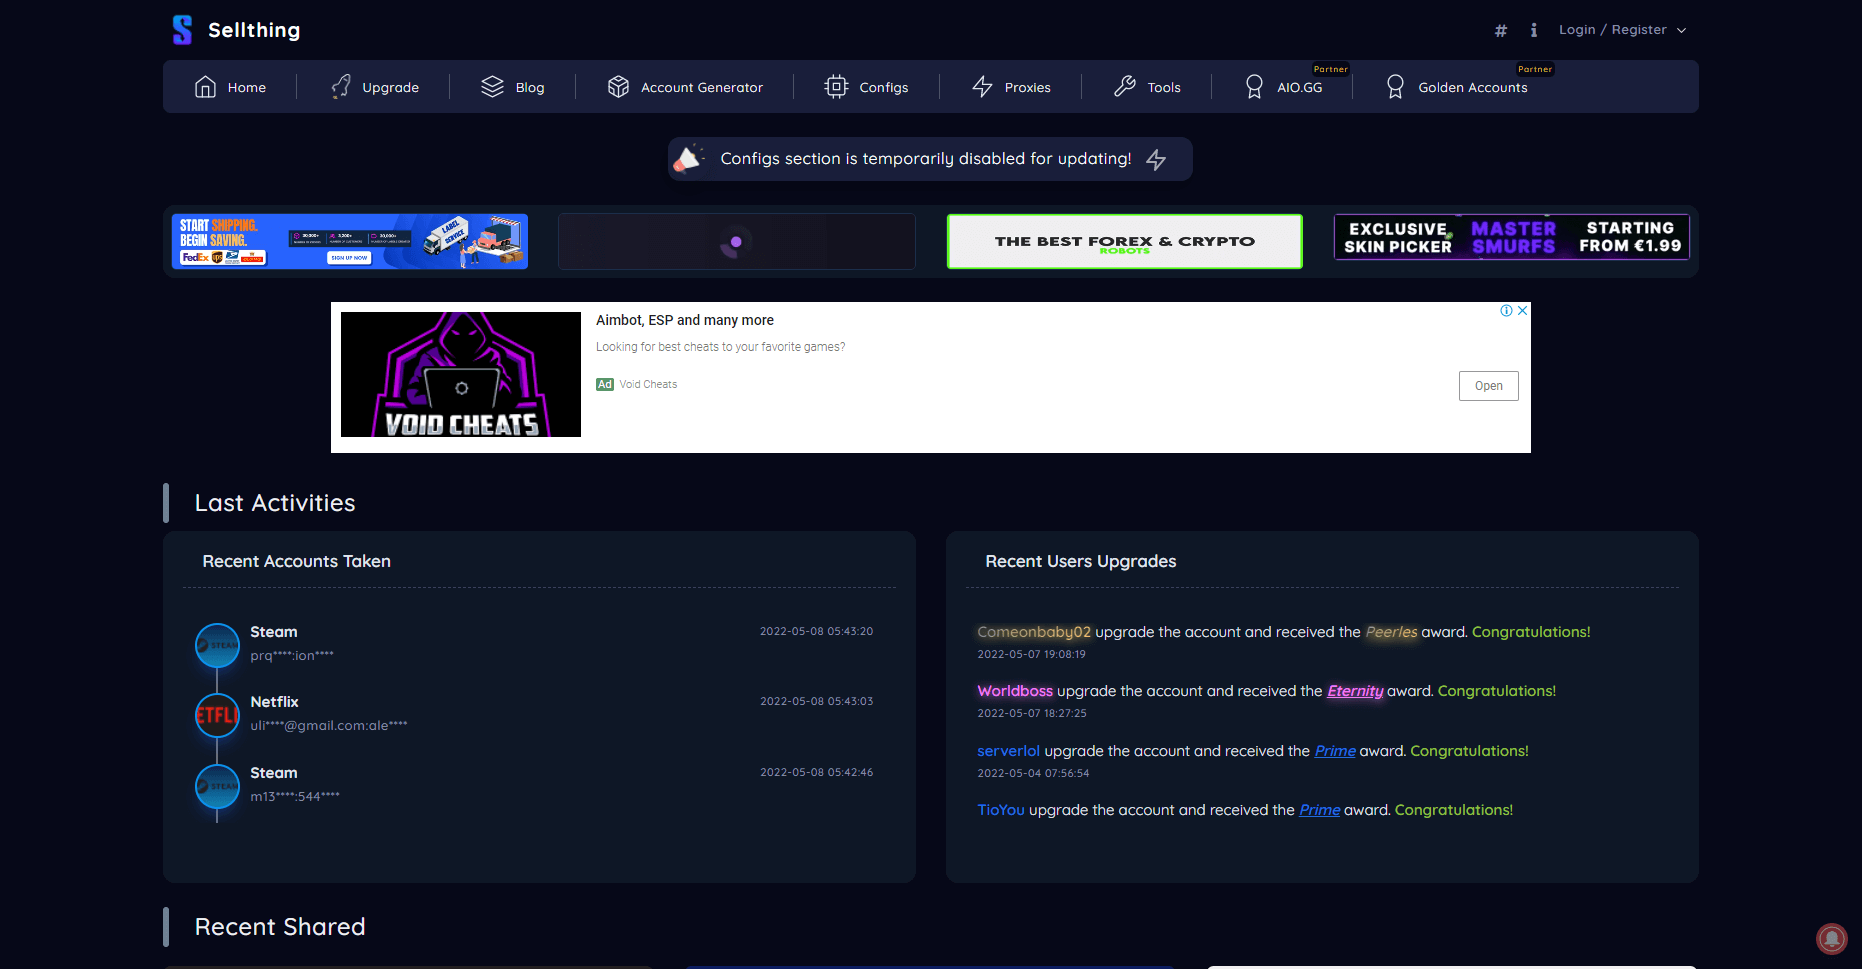Click the Home house icon
Image resolution: width=1862 pixels, height=969 pixels.
205,87
